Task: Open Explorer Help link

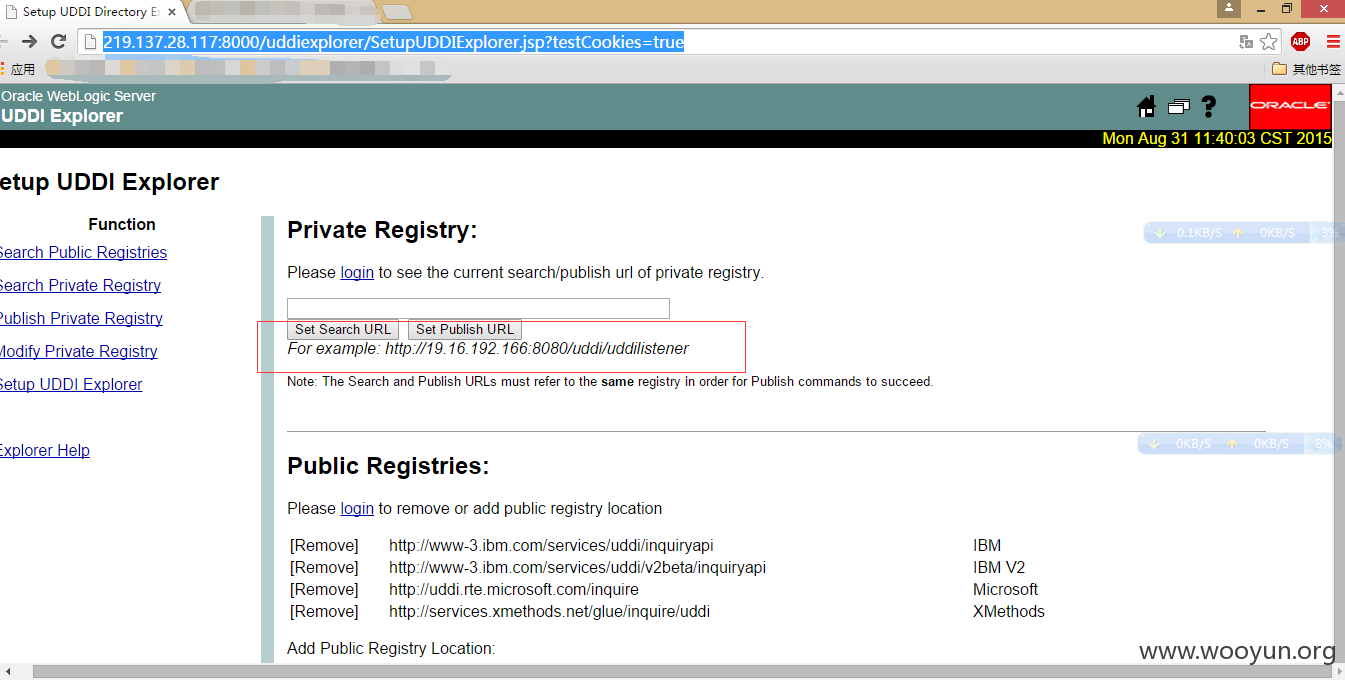Action: tap(44, 450)
